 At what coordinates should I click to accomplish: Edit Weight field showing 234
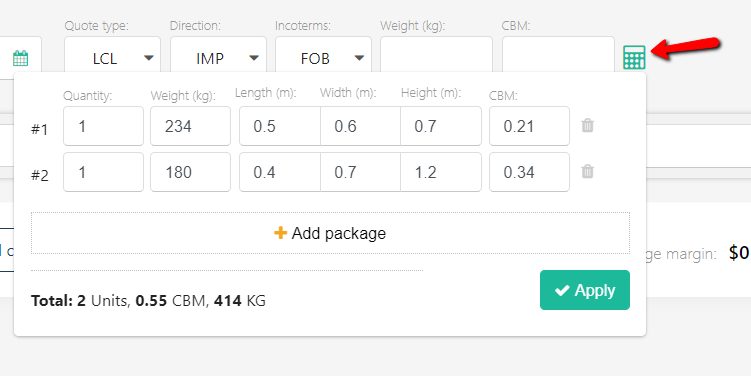click(x=191, y=126)
